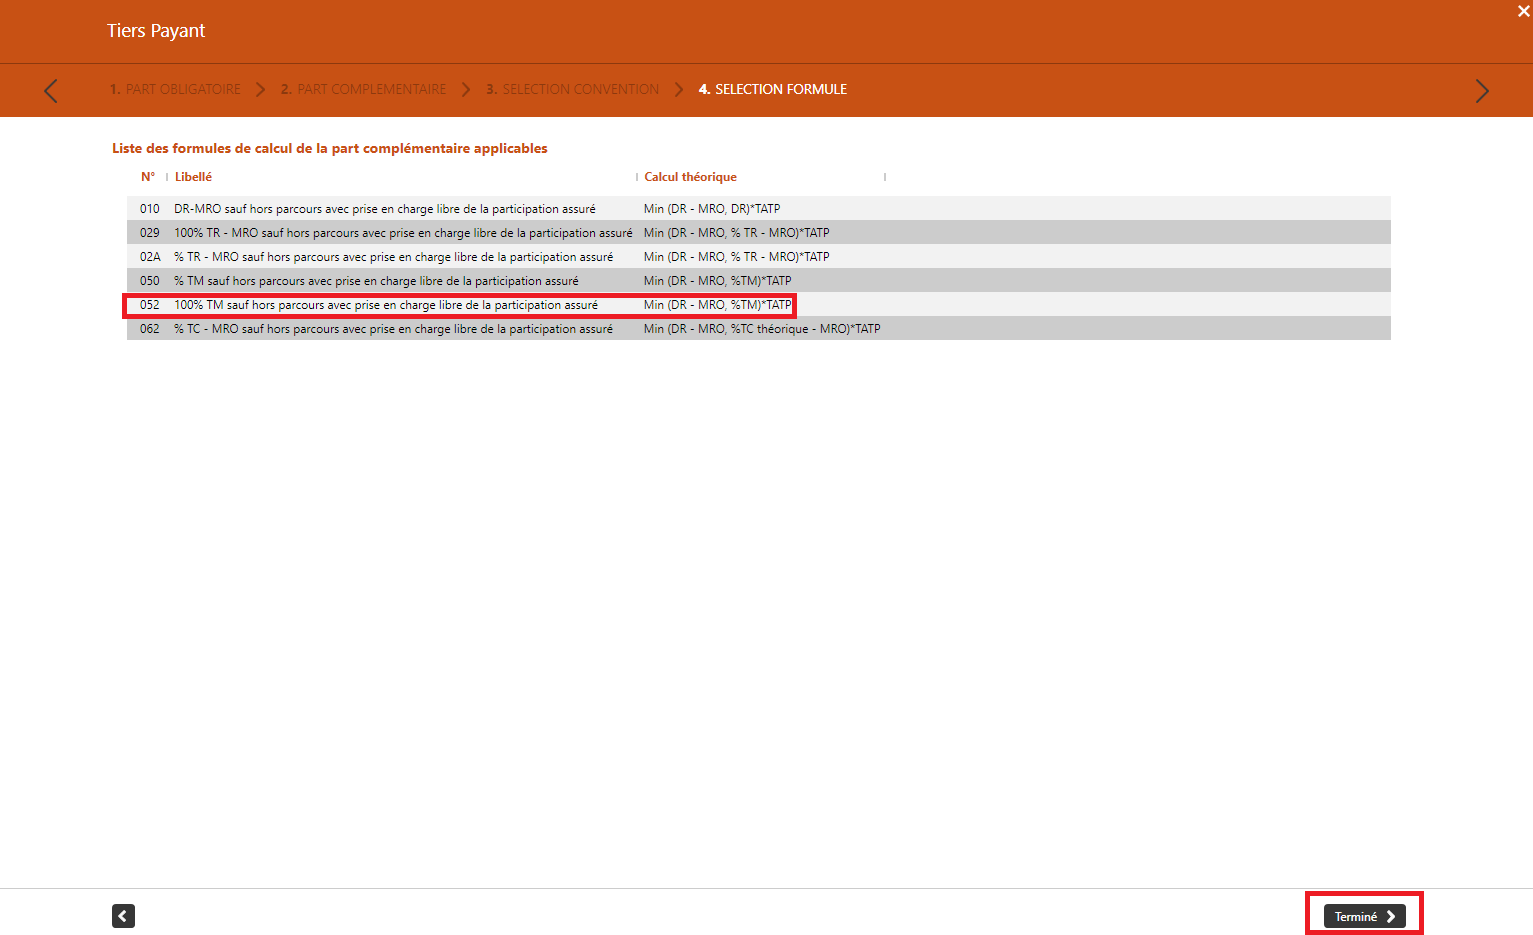Select formula 062 % TC - MRO row
The width and height of the screenshot is (1533, 935).
pos(393,329)
